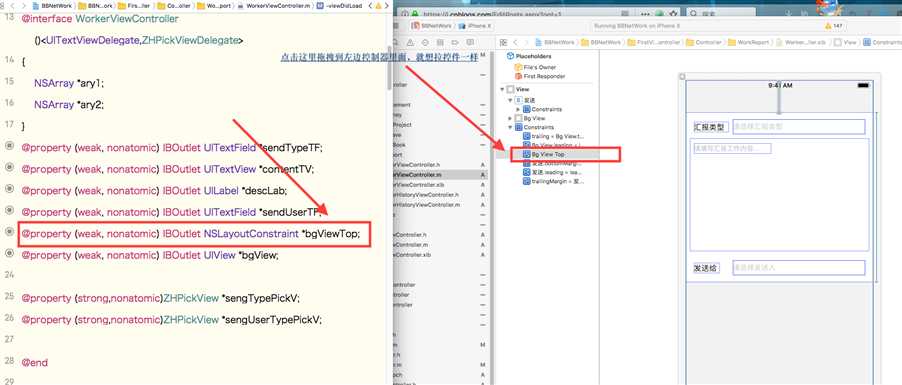This screenshot has height=385, width=902.
Task: Open the -viewDidLoad method crumb
Action: coord(339,6)
